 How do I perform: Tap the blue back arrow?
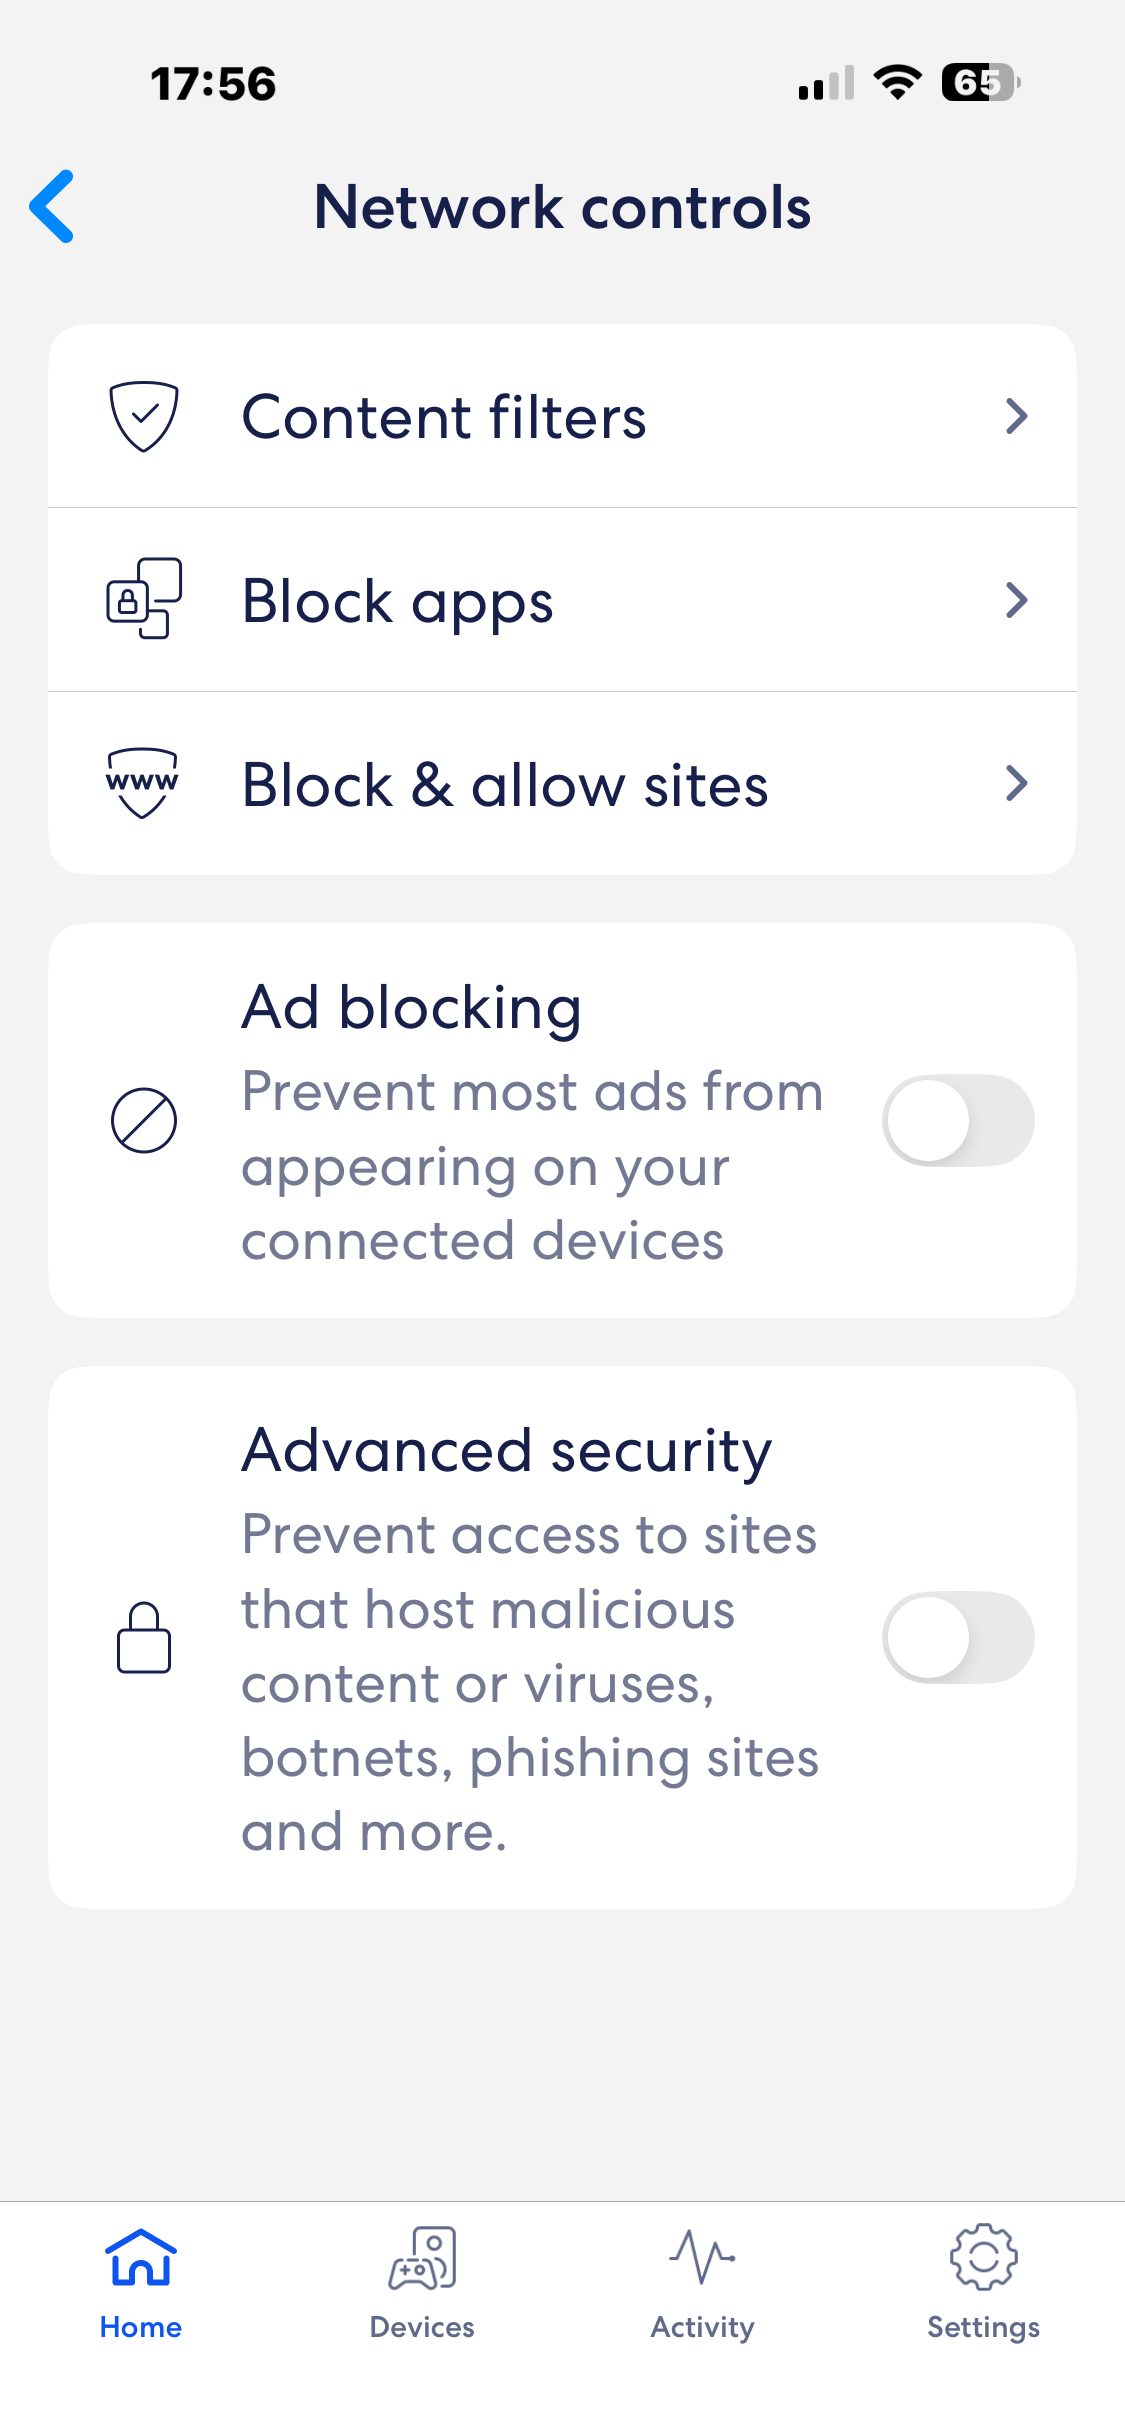tap(52, 206)
